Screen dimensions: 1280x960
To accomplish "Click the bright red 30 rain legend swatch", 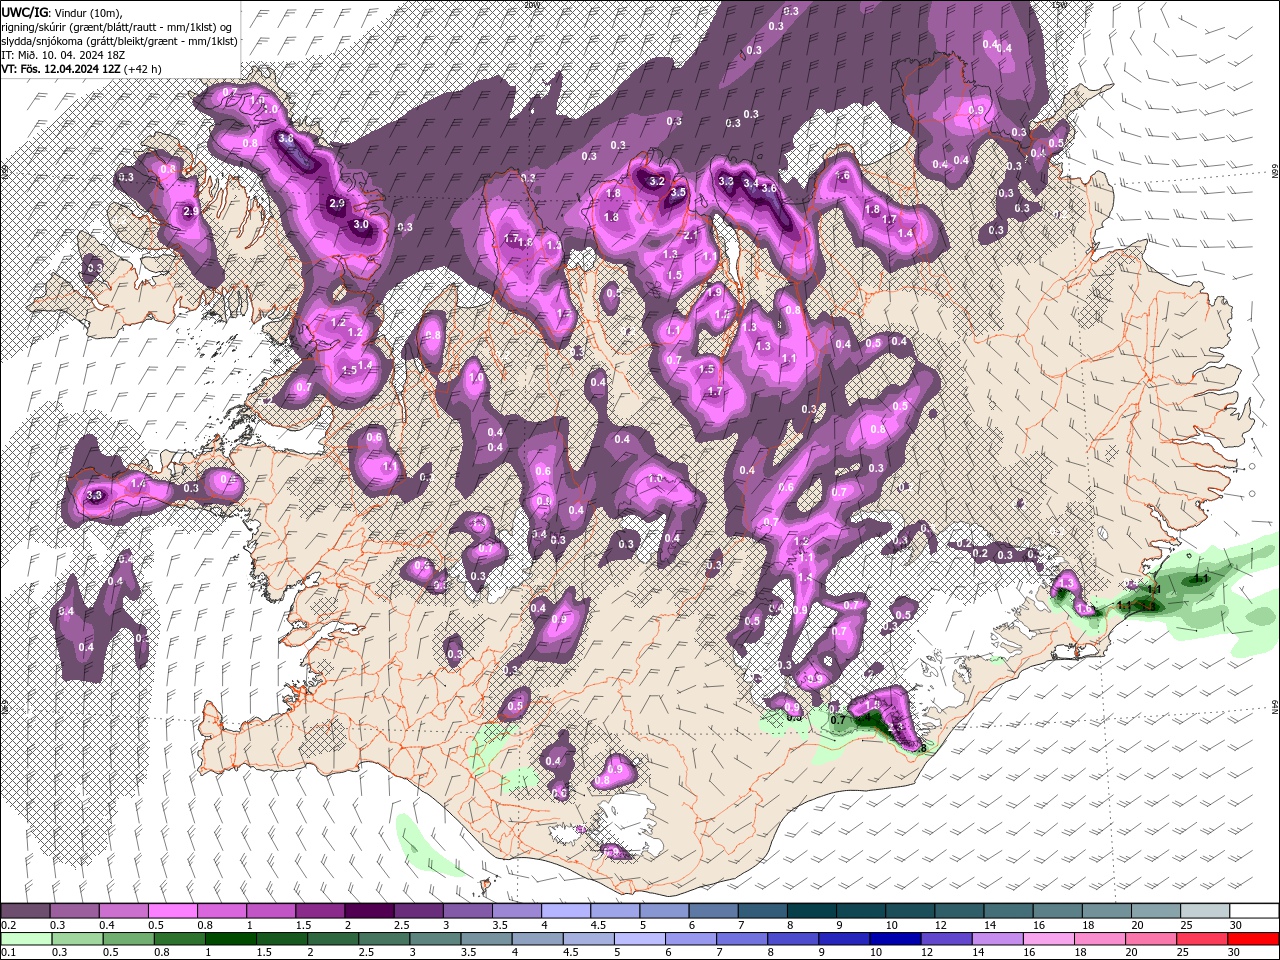I will point(1252,939).
